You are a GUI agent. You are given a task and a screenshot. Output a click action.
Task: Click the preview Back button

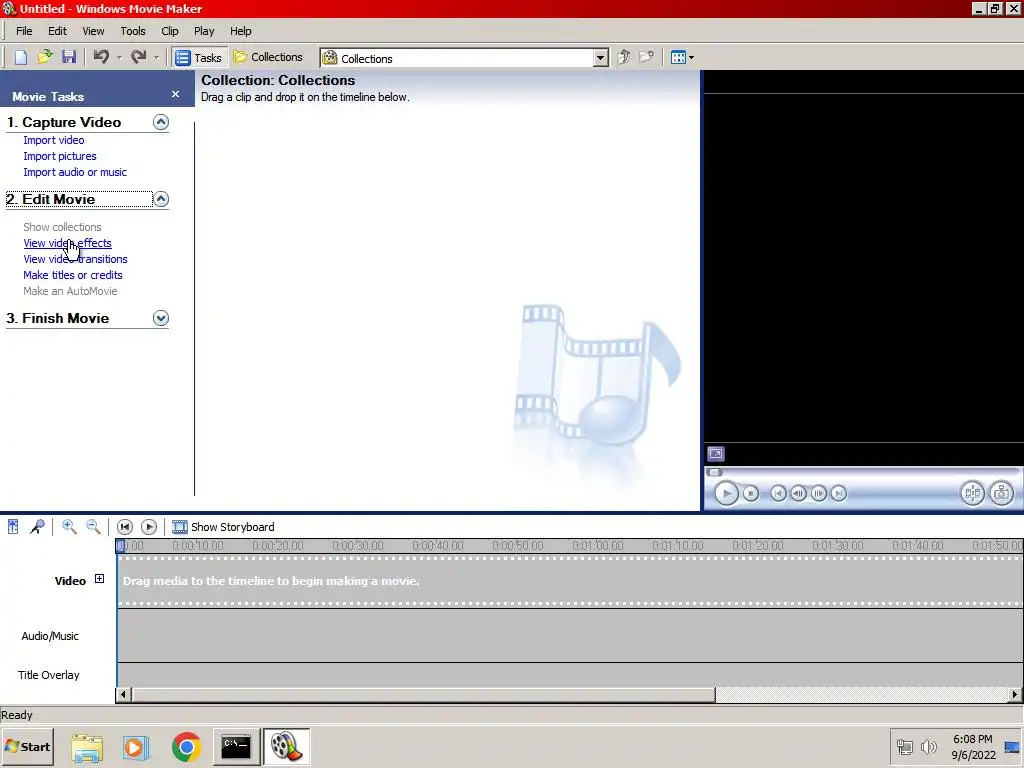click(x=778, y=494)
